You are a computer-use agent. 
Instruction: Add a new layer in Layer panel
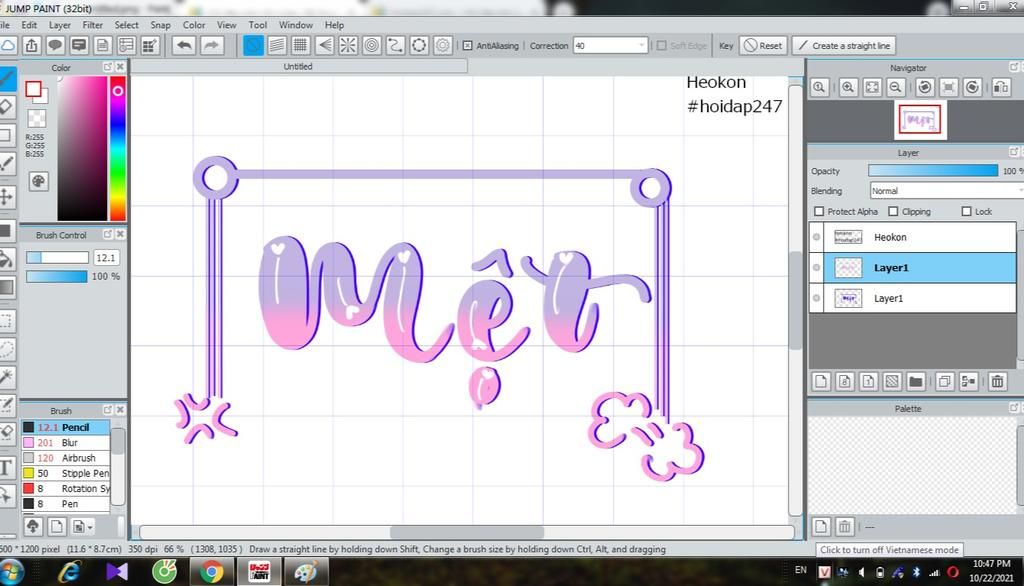point(821,381)
